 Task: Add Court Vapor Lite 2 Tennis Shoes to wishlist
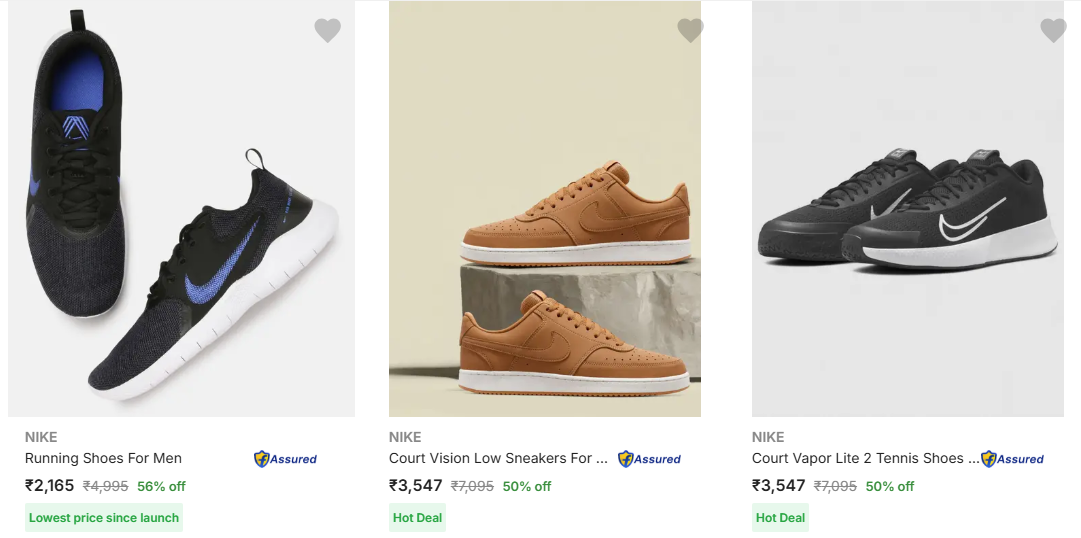click(1053, 31)
